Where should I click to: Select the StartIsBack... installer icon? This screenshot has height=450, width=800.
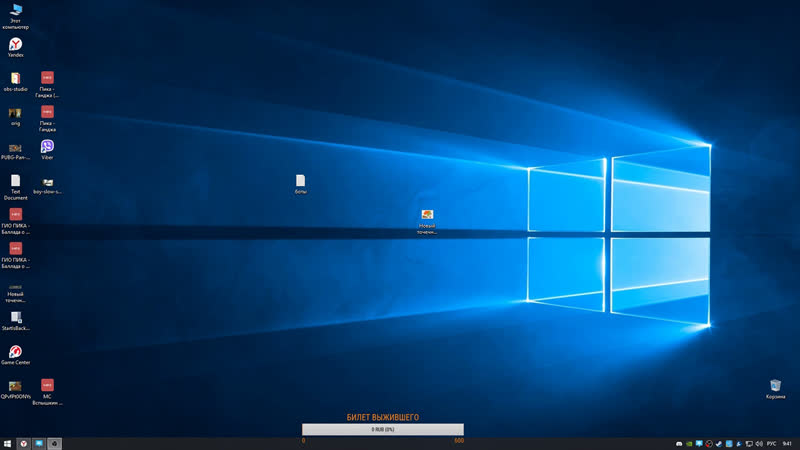[15, 321]
